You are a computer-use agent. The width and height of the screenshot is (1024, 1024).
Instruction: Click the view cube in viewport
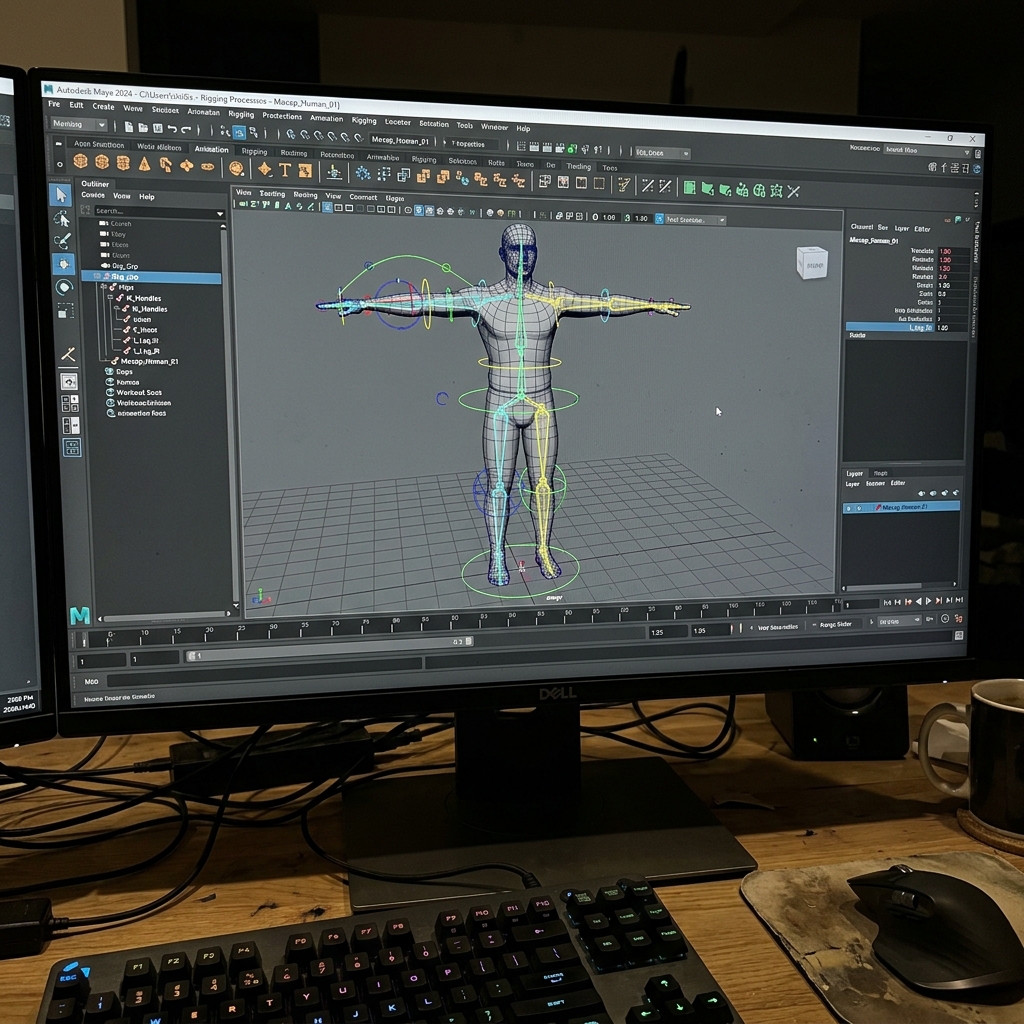[812, 263]
